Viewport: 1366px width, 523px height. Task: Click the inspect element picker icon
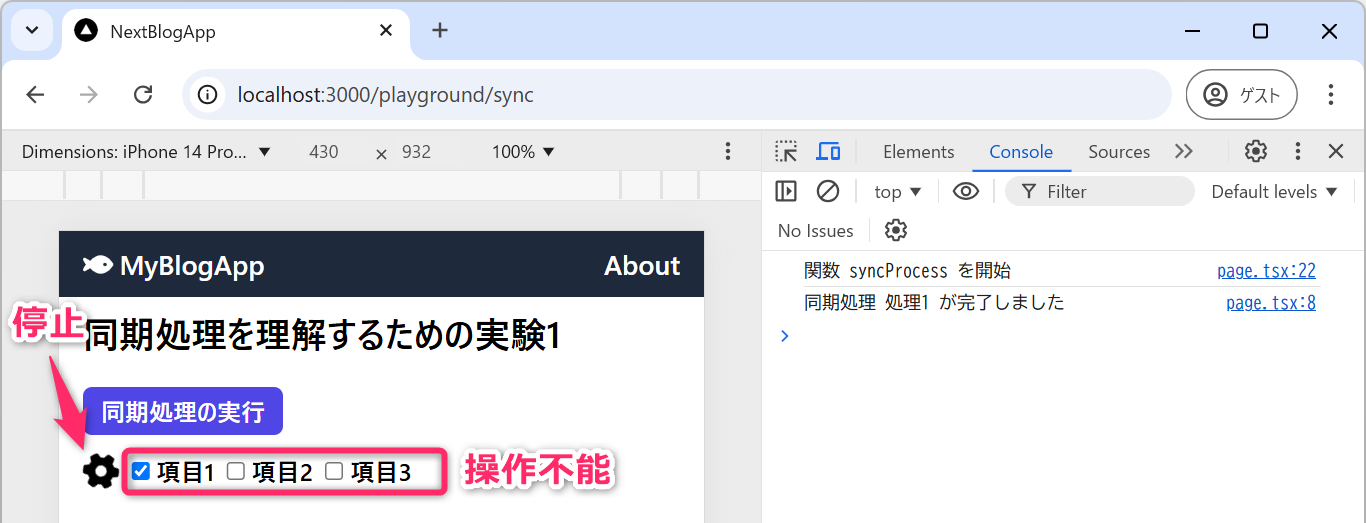787,152
